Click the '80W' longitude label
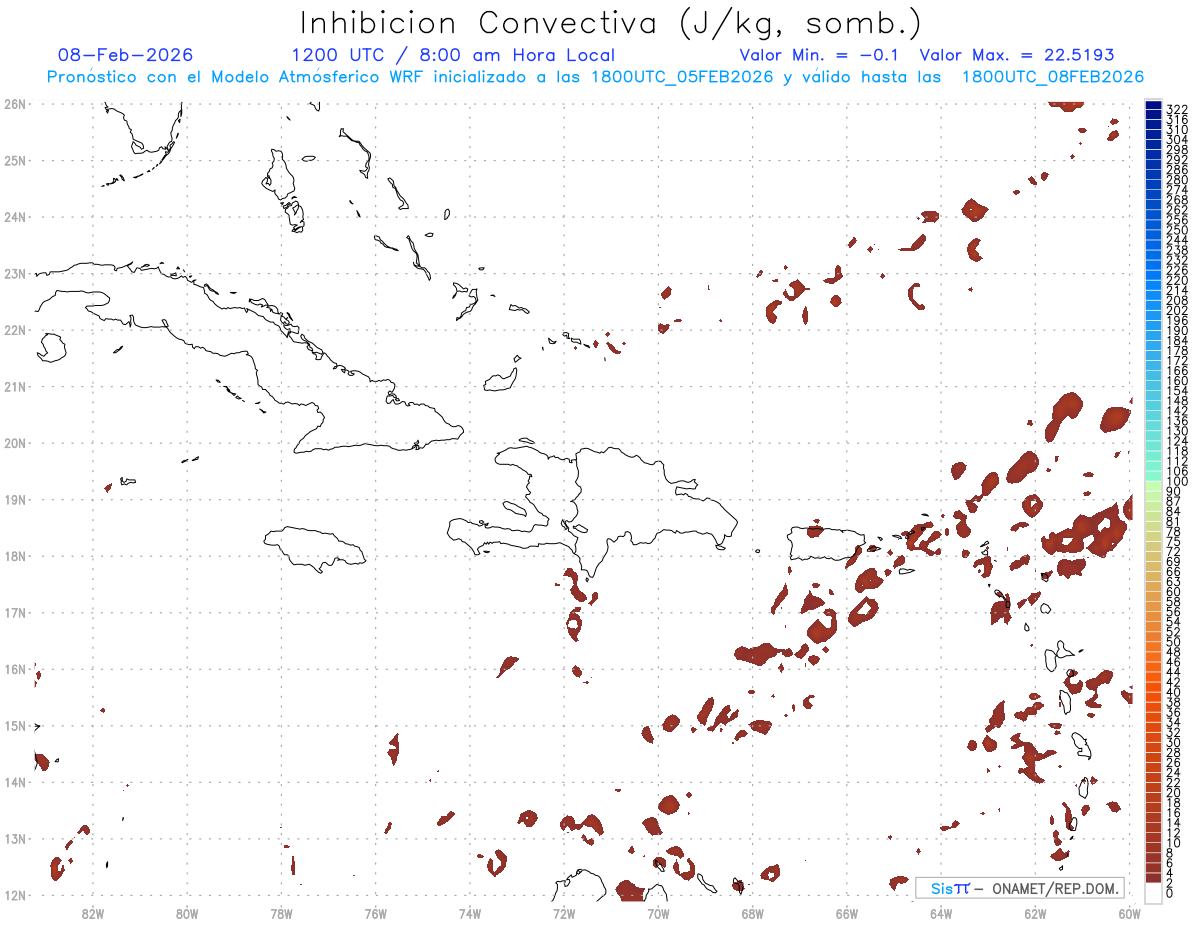The width and height of the screenshot is (1200, 927). tap(187, 912)
